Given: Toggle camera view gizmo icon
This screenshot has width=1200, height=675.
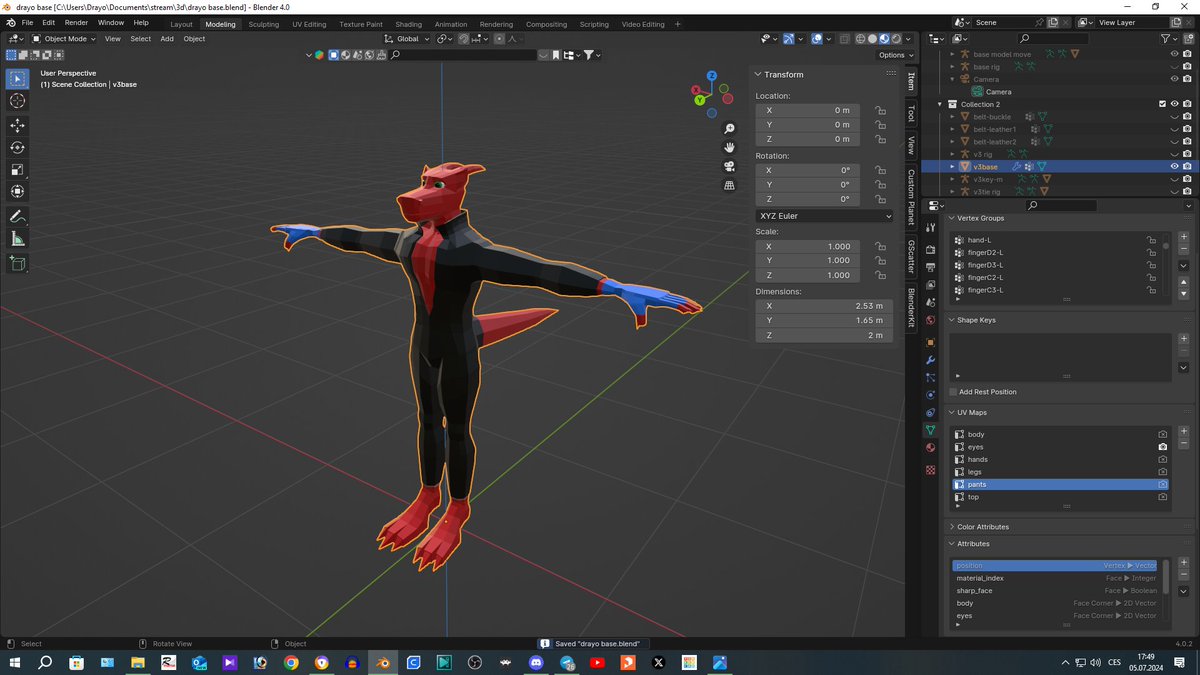Looking at the screenshot, I should click(730, 166).
